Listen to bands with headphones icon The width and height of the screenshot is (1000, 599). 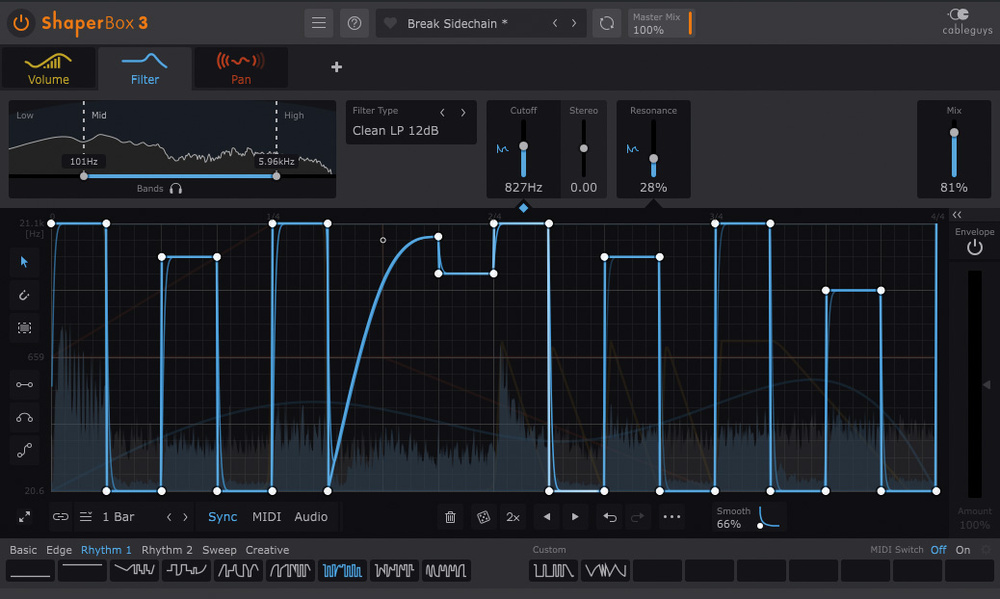point(176,189)
